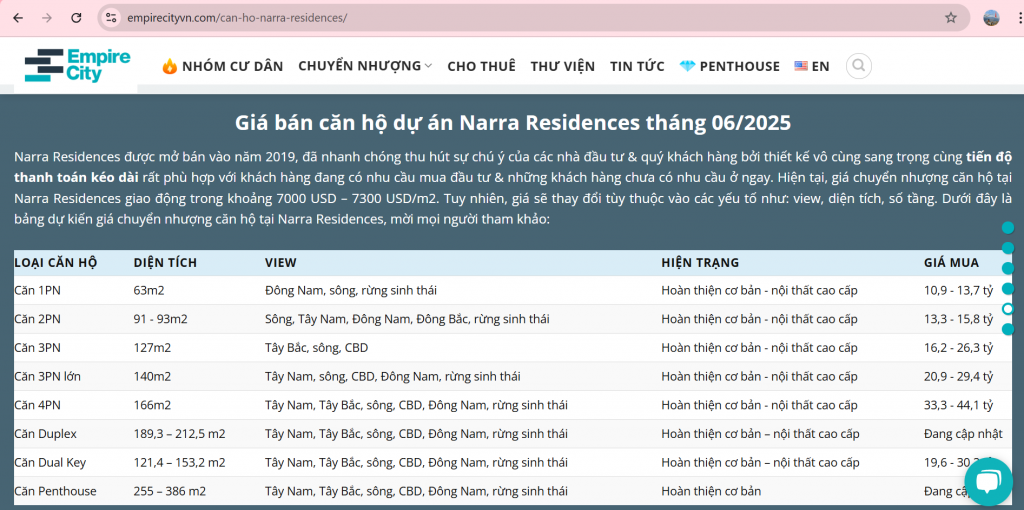The width and height of the screenshot is (1024, 510).
Task: Click the 91 - 93m2 area cell
Action: (160, 319)
